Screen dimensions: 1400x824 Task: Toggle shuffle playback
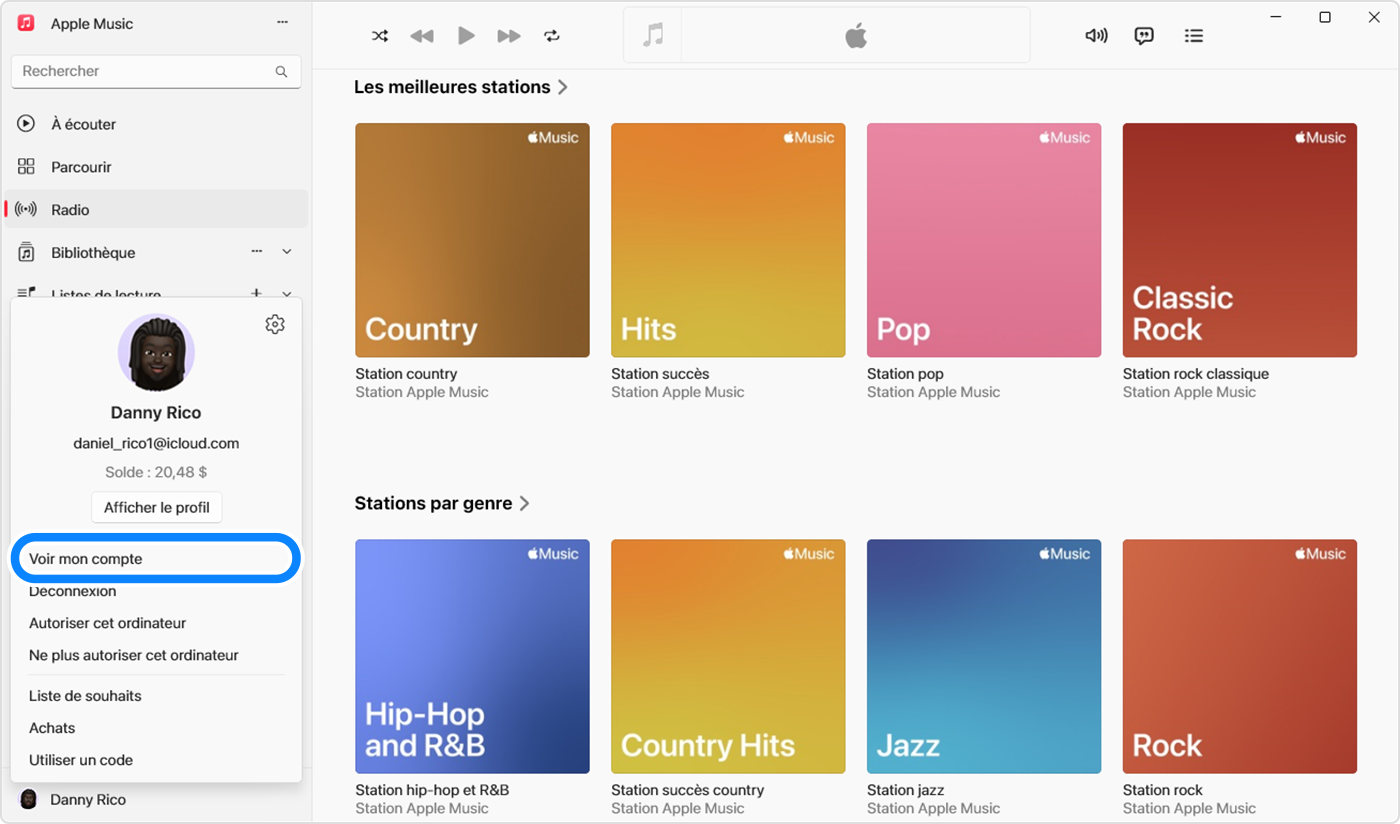(x=380, y=36)
